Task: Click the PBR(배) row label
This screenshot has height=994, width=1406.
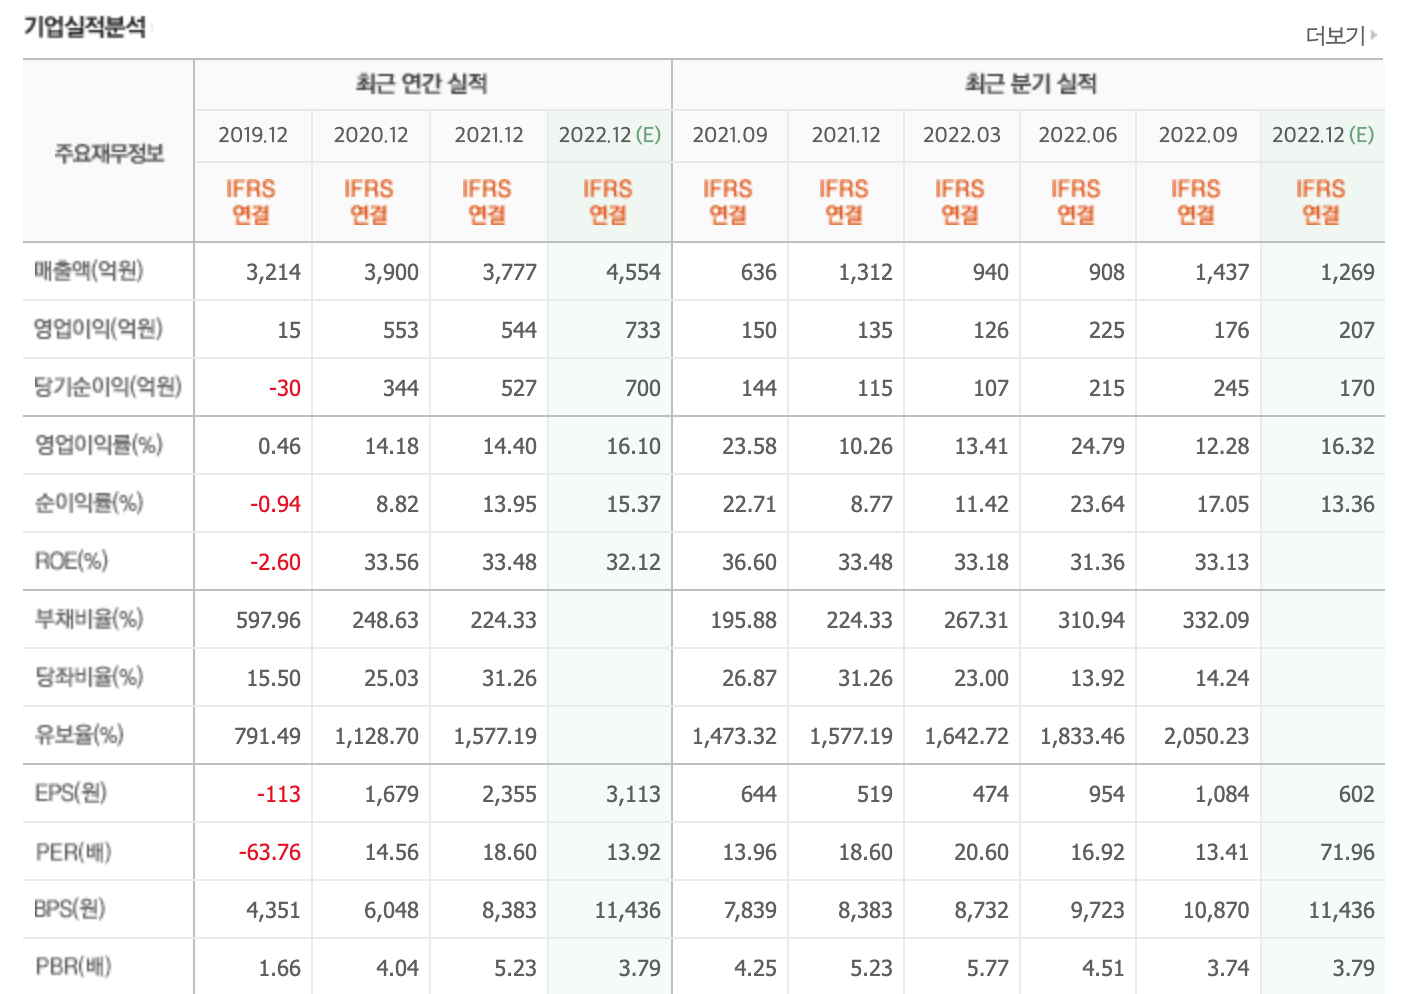Action: tap(73, 967)
